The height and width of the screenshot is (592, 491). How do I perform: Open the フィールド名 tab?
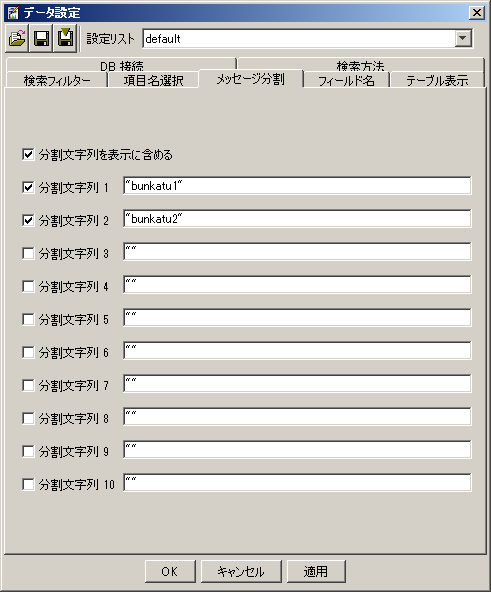click(346, 80)
